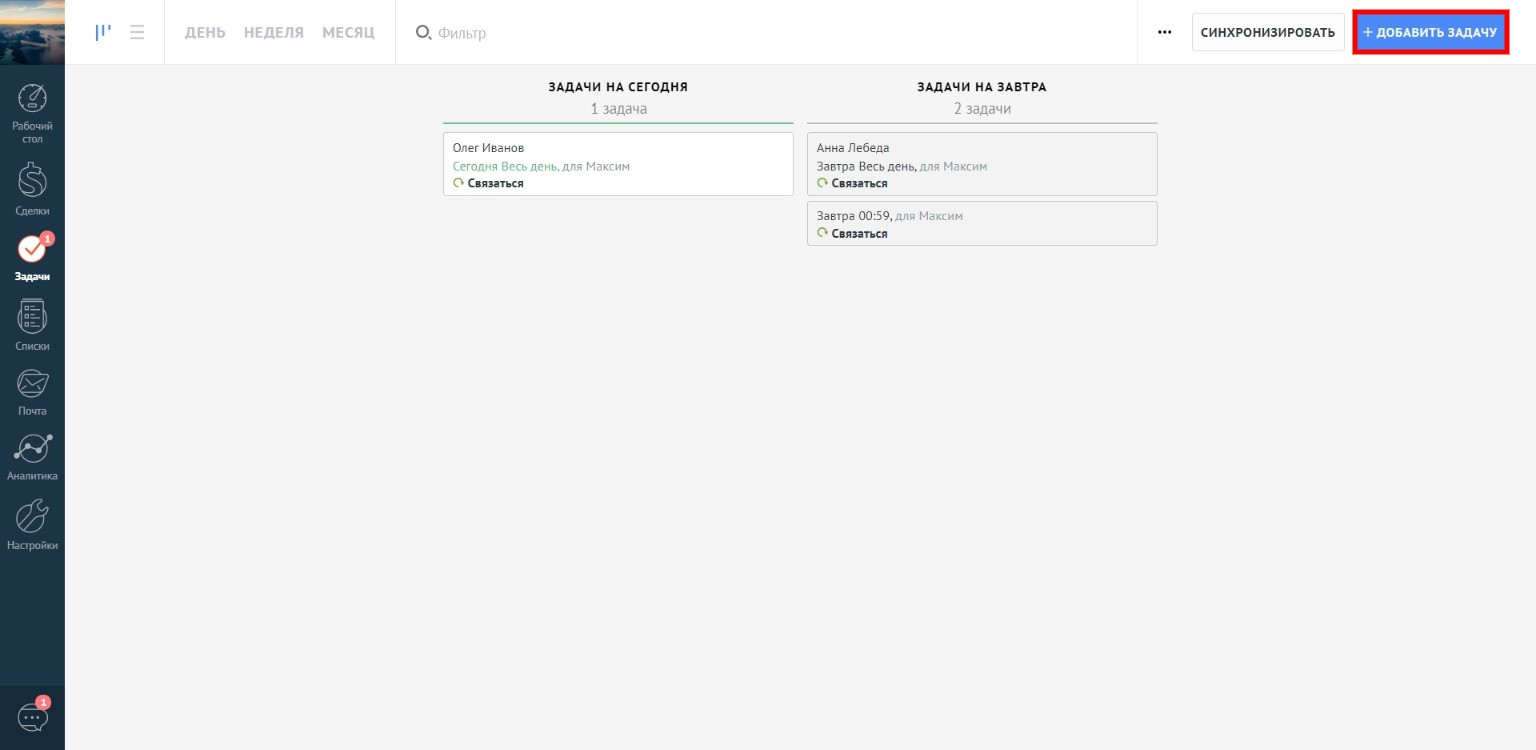Switch to list view icon
The width and height of the screenshot is (1536, 750).
(137, 32)
